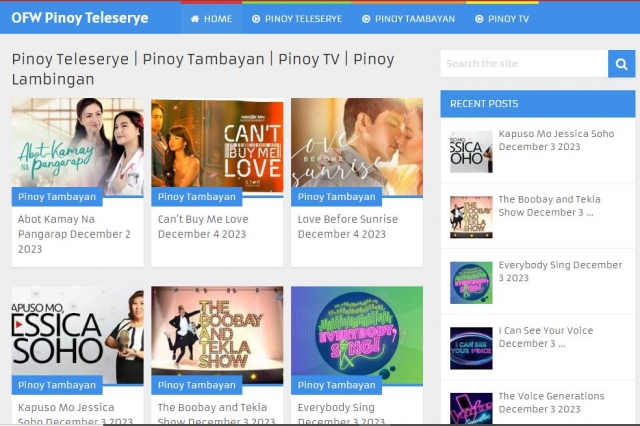Focus the Search the site field

tap(523, 64)
